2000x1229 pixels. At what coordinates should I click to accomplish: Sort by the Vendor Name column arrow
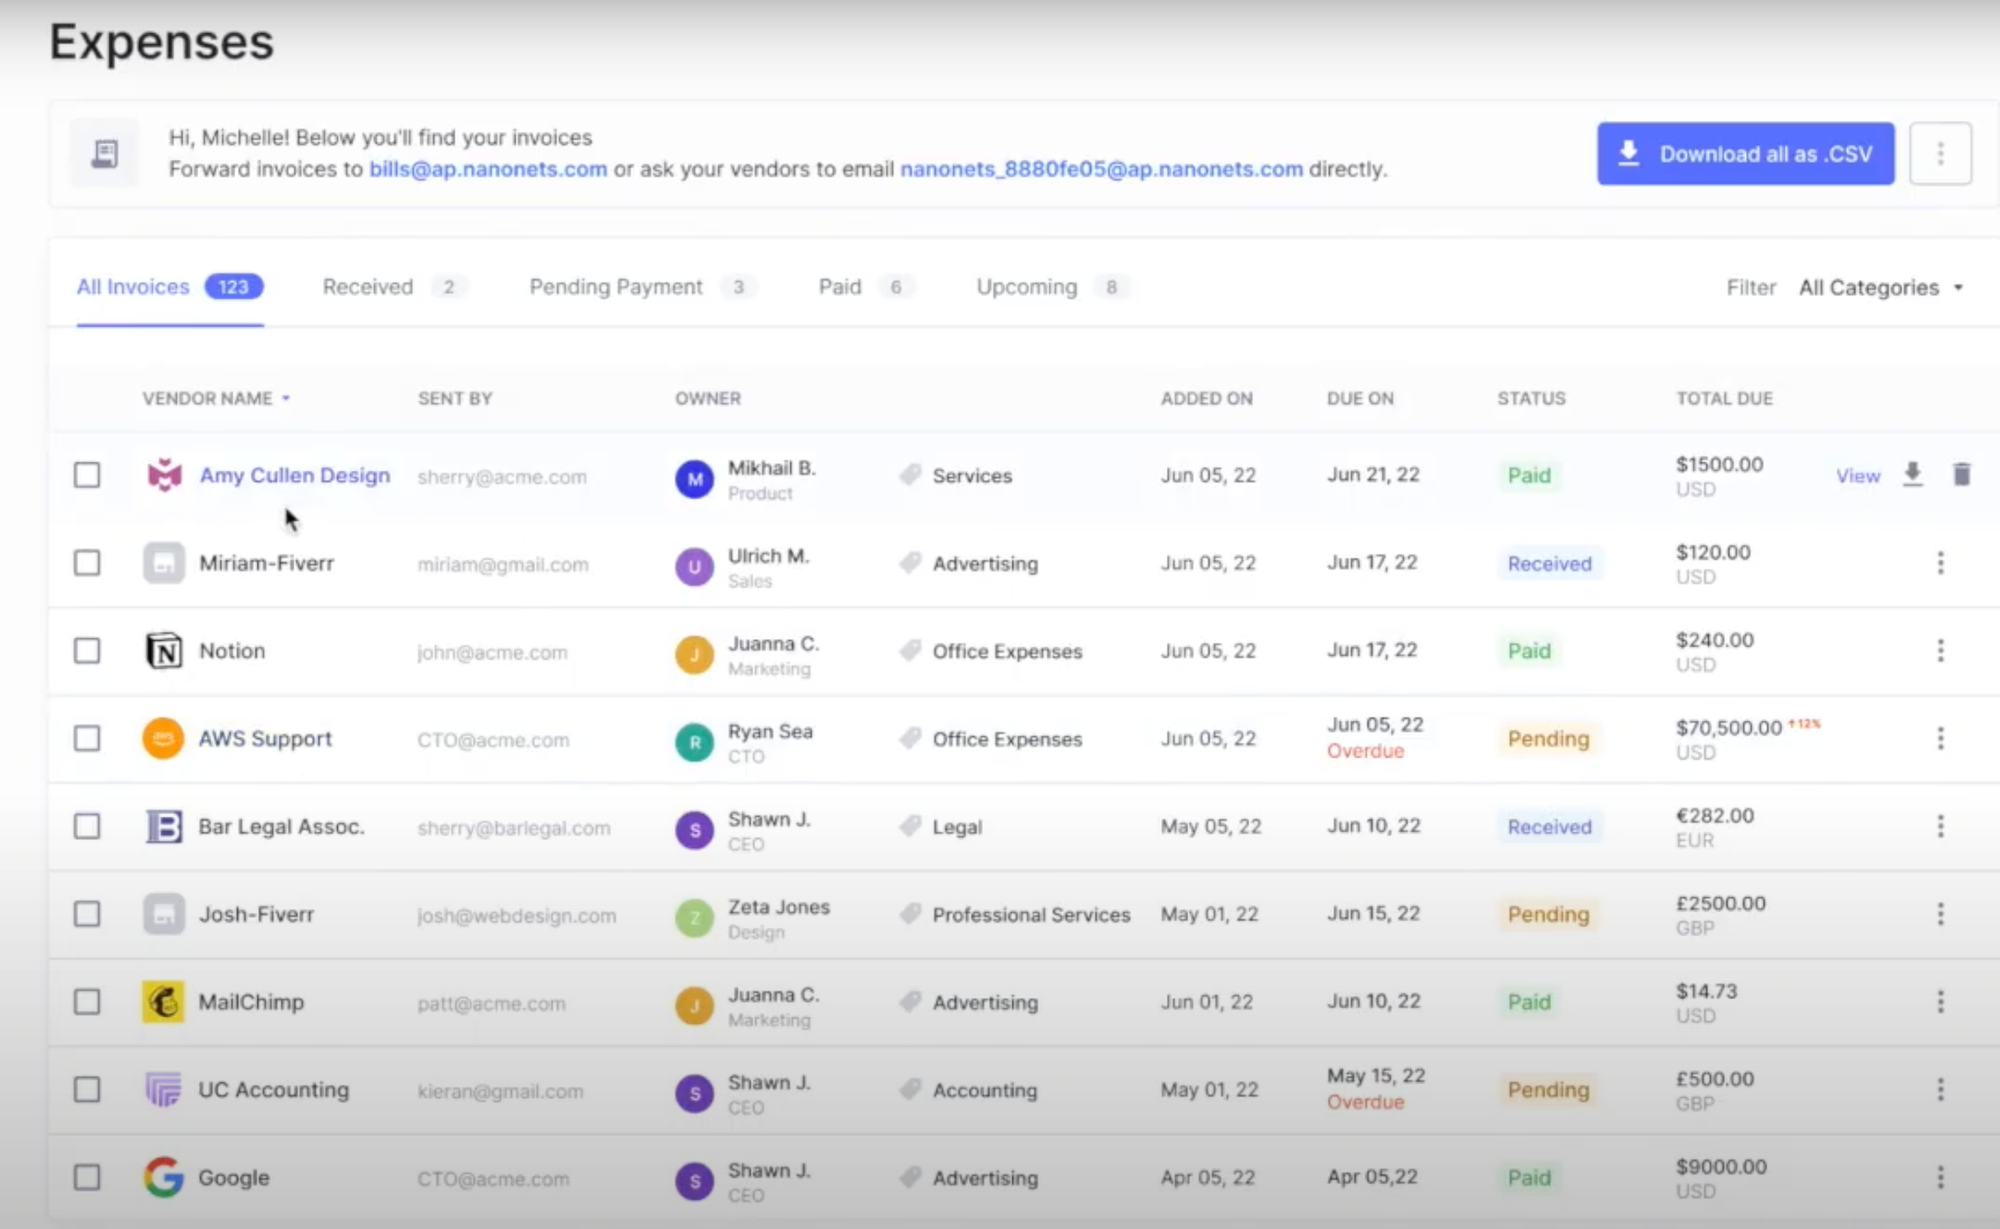(x=286, y=398)
